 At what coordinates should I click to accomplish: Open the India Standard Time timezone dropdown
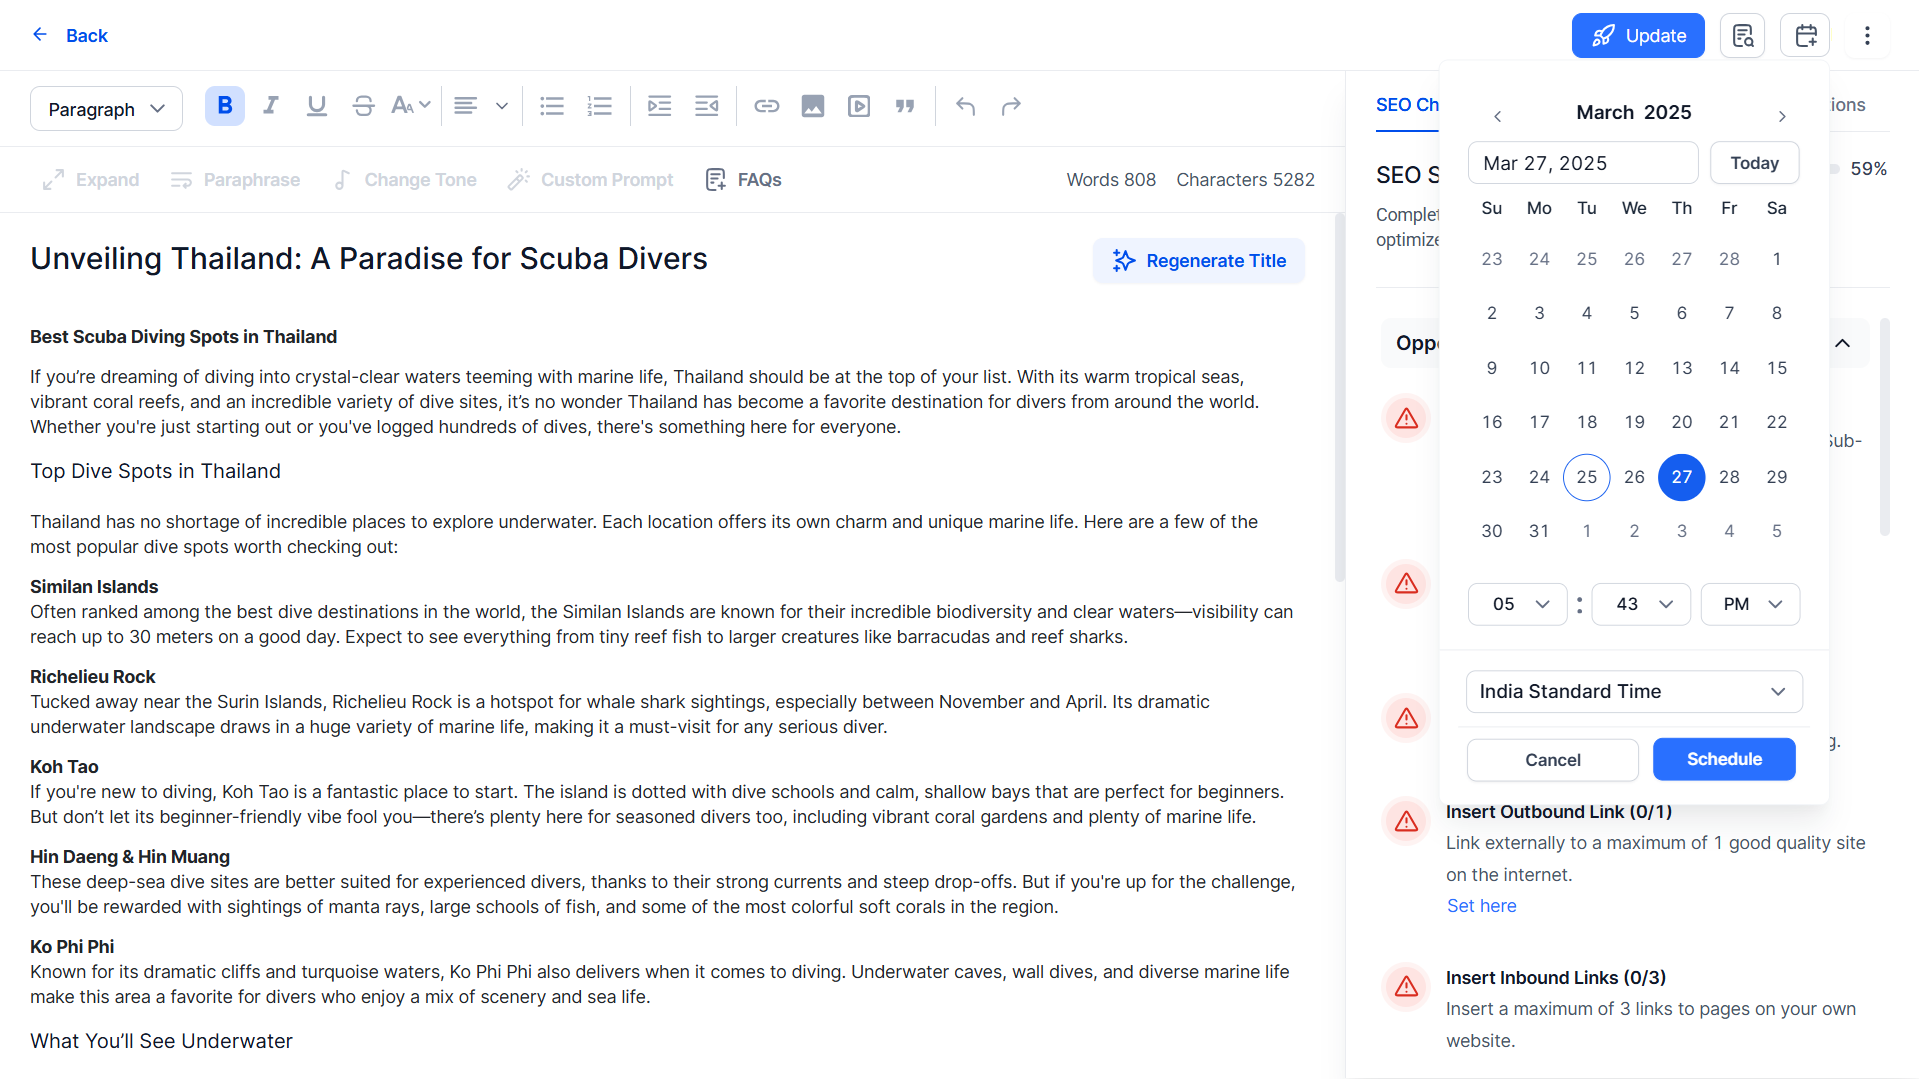1634,692
